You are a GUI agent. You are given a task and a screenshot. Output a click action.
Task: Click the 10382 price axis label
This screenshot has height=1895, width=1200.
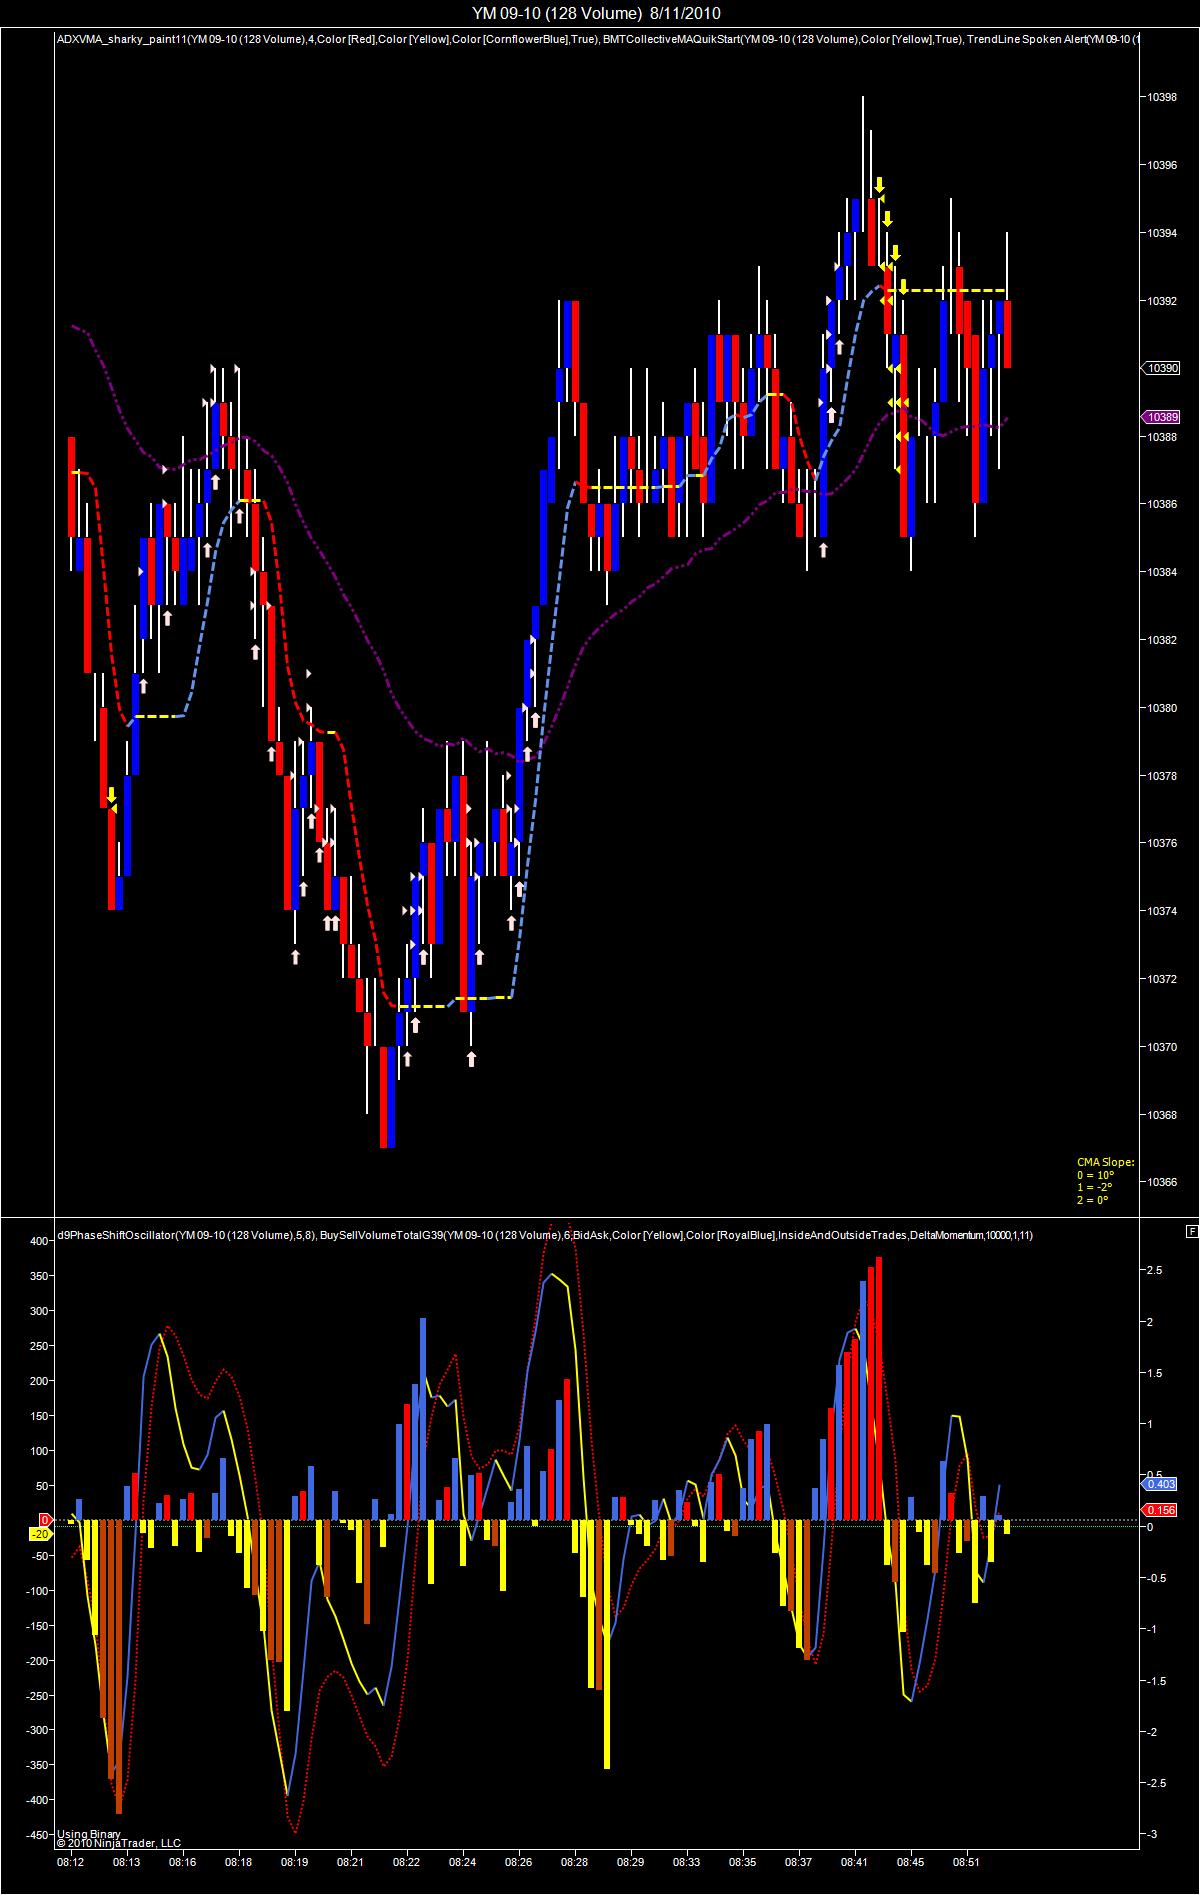(x=1162, y=640)
